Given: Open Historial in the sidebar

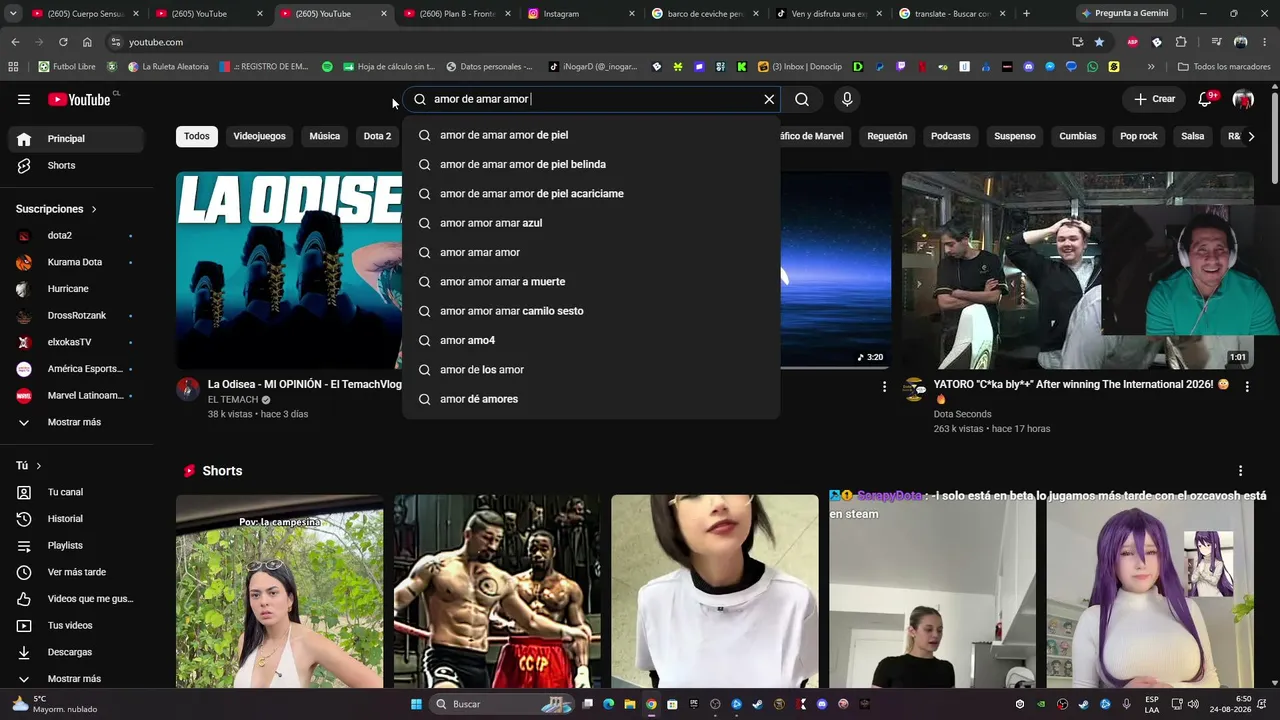Looking at the screenshot, I should click(x=76, y=519).
